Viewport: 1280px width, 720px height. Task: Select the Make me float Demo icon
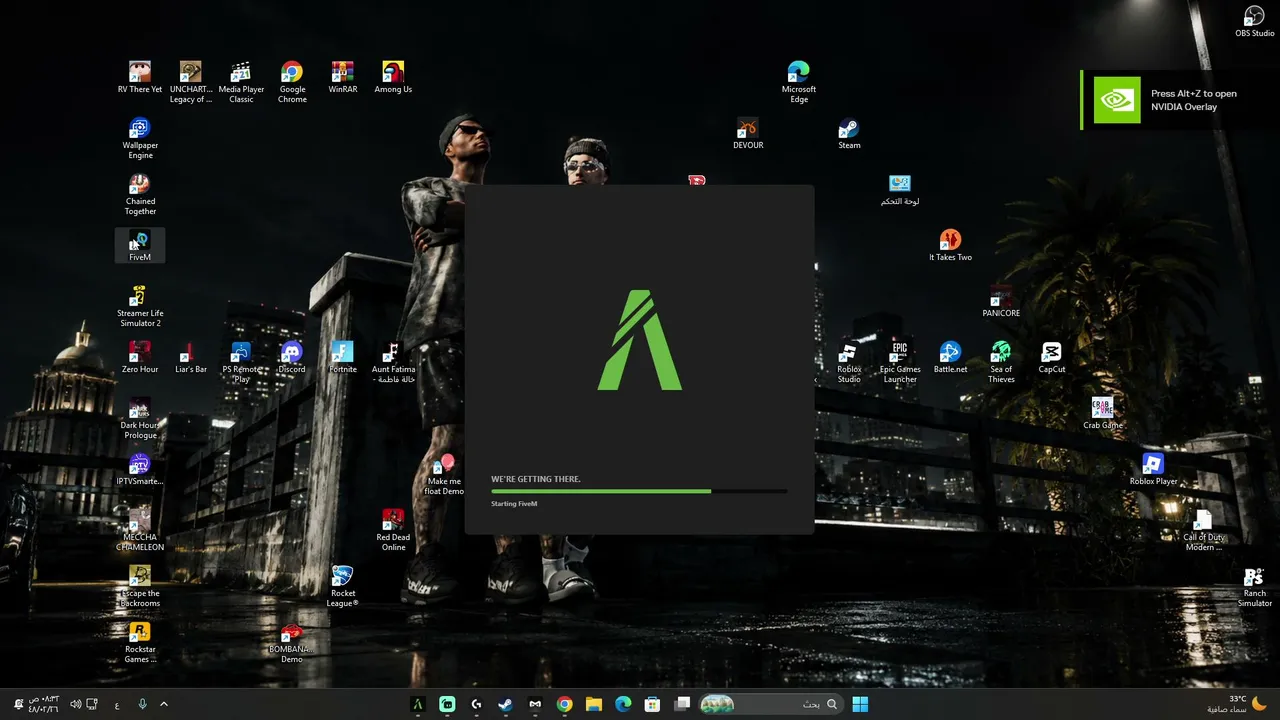[444, 474]
